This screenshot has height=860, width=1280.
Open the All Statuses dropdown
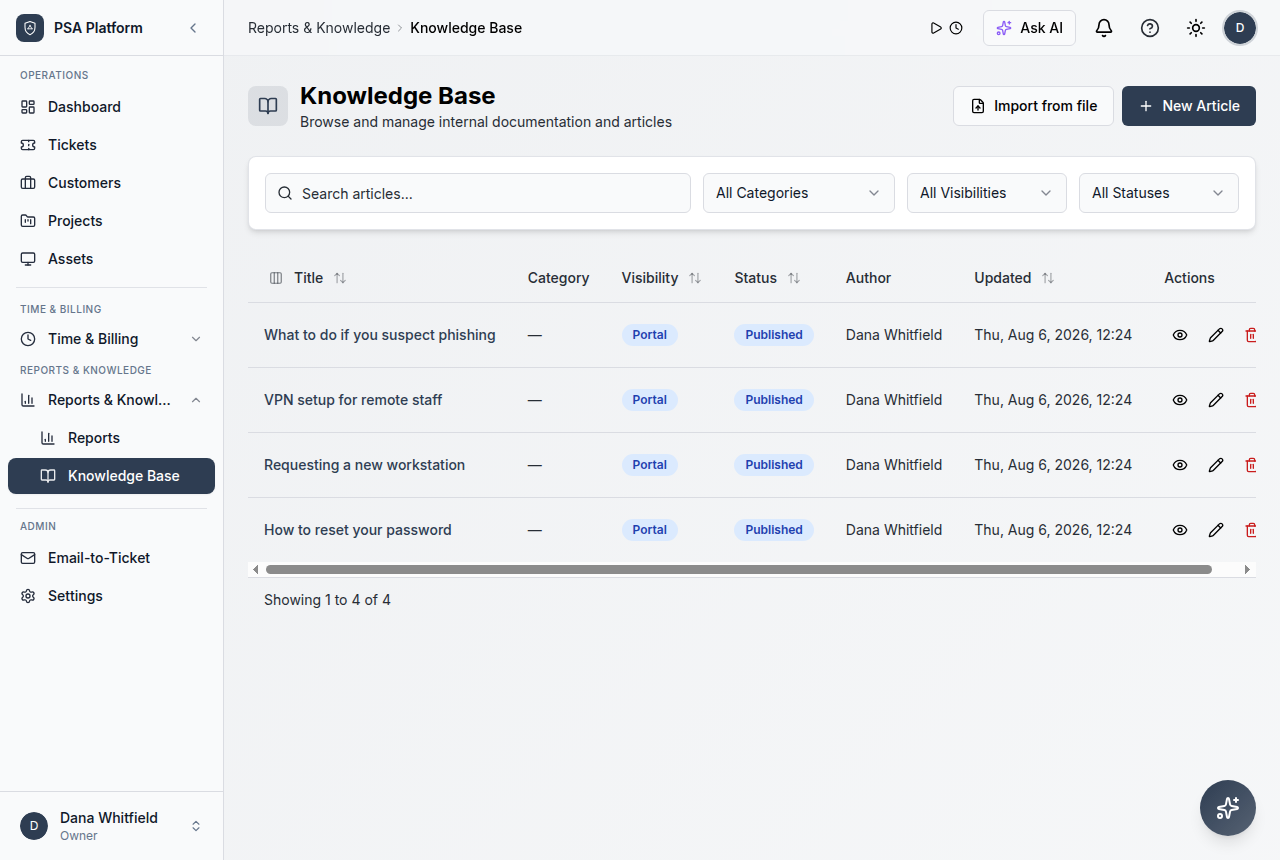pos(1159,193)
